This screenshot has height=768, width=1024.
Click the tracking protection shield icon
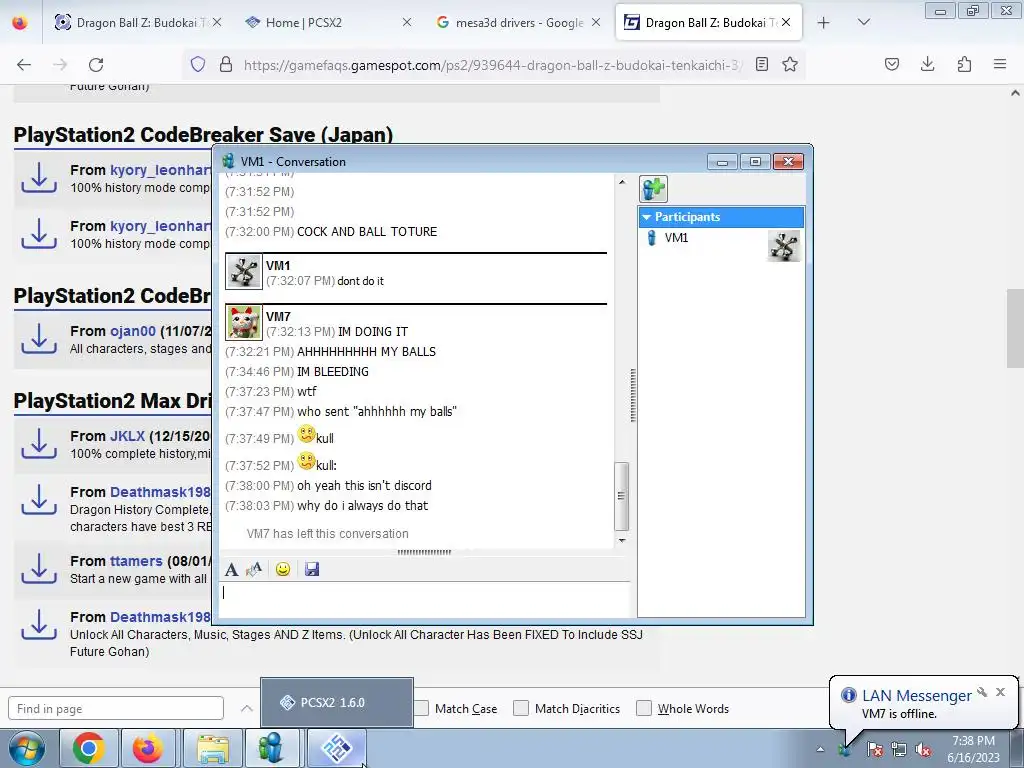198,64
